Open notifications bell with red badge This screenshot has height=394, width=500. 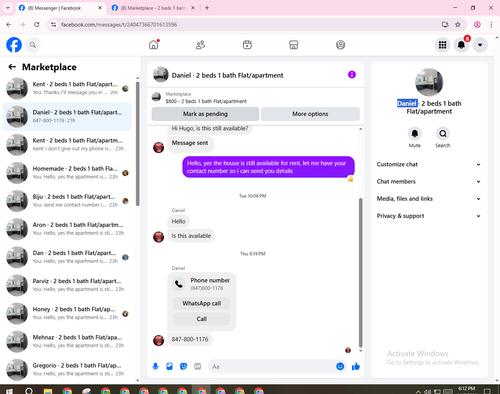pyautogui.click(x=461, y=45)
